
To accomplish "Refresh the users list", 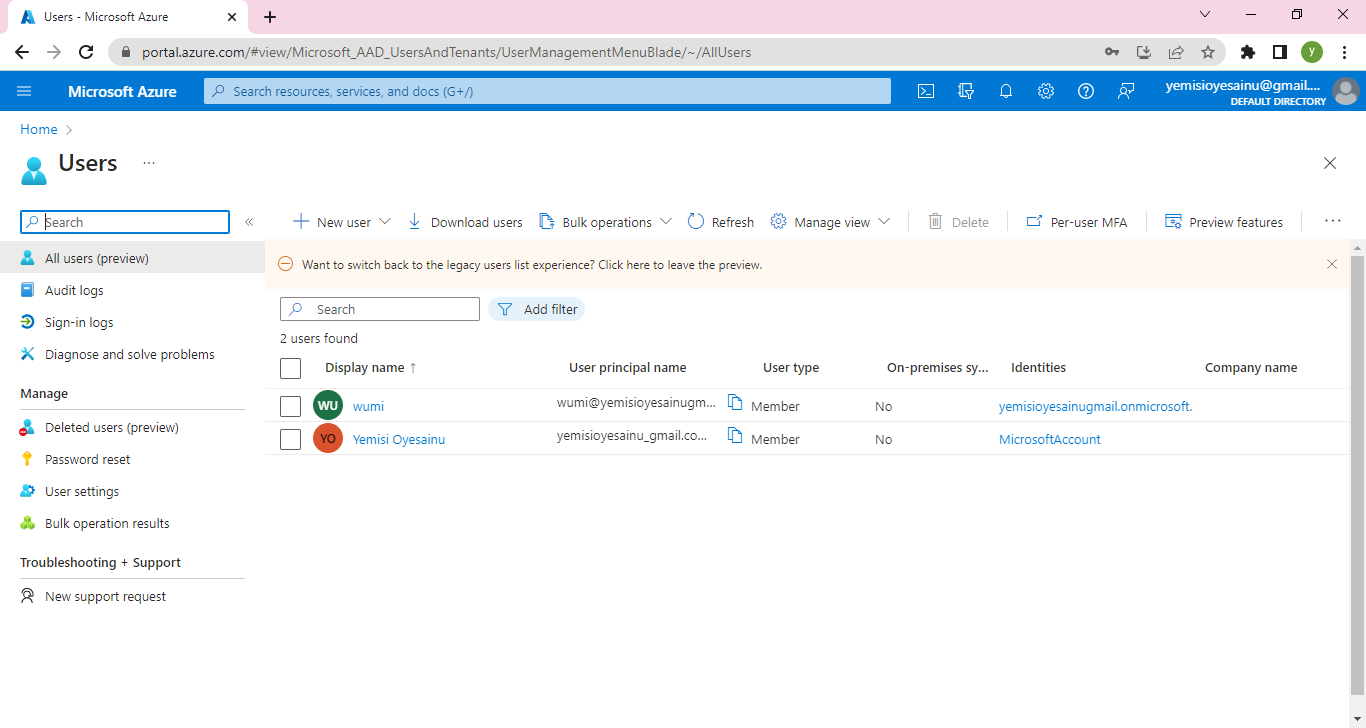I will [x=721, y=222].
